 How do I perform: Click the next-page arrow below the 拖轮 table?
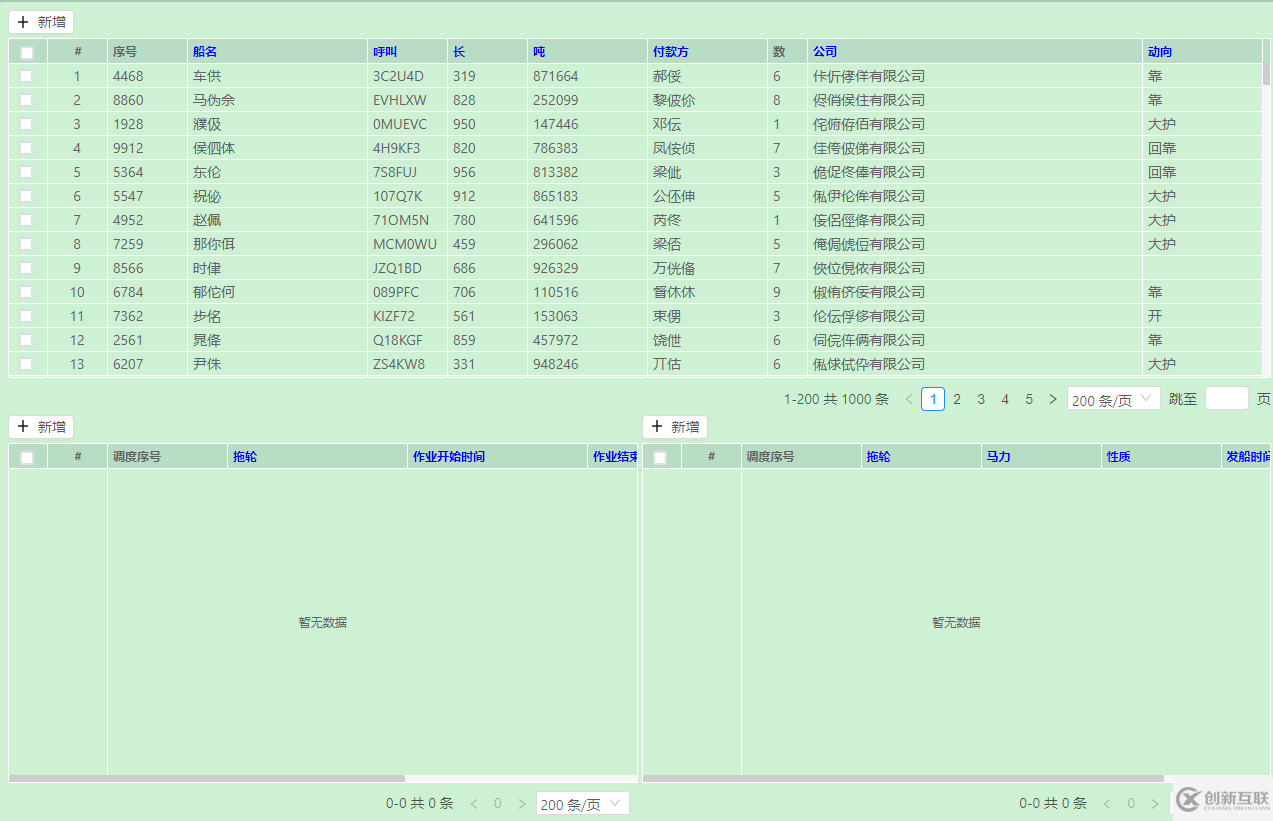[521, 802]
